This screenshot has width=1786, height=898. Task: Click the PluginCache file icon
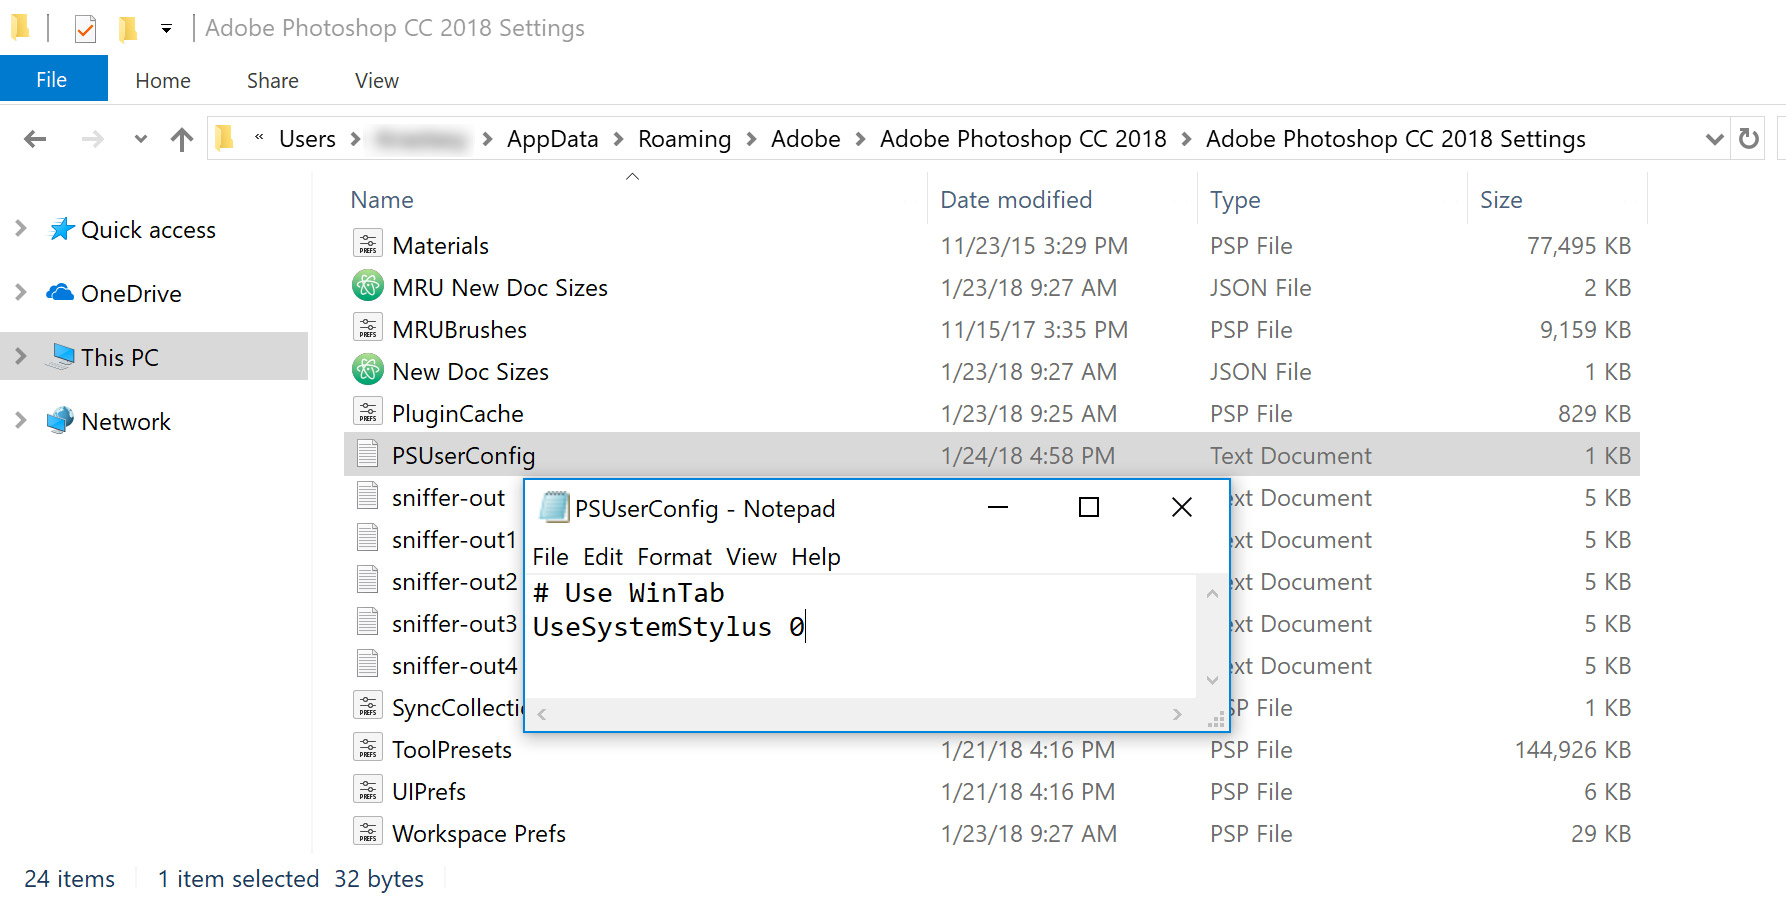(x=368, y=412)
